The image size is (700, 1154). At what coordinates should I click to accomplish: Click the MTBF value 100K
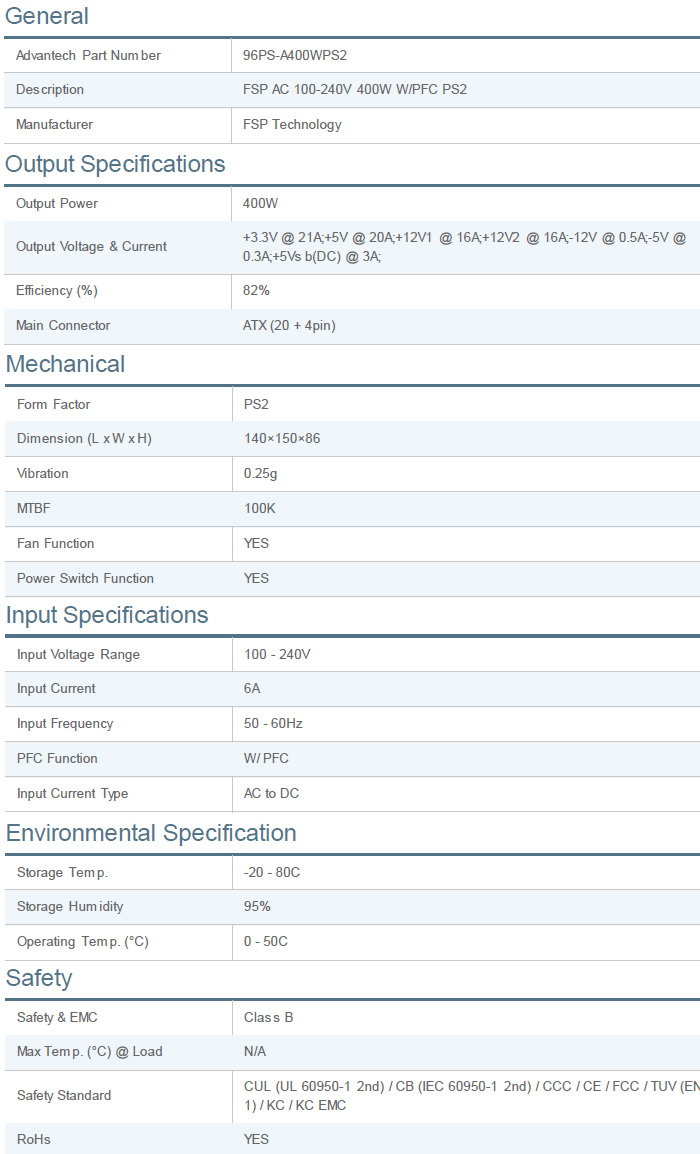[260, 509]
